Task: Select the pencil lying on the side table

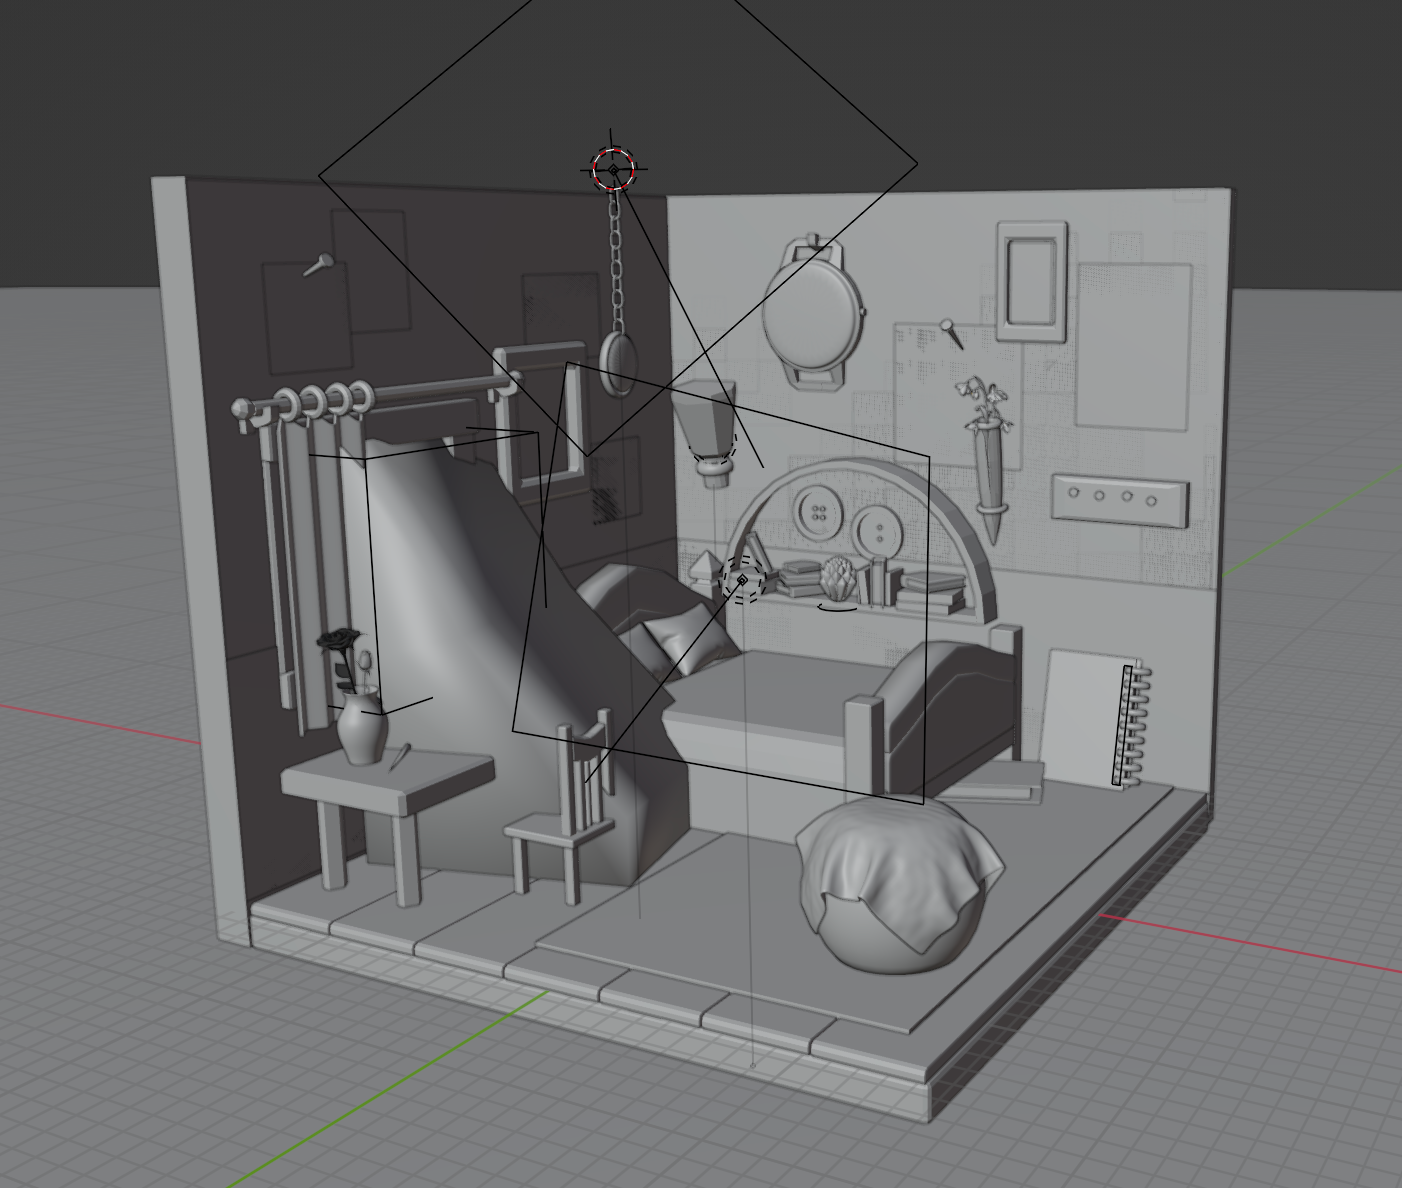Action: click(399, 757)
